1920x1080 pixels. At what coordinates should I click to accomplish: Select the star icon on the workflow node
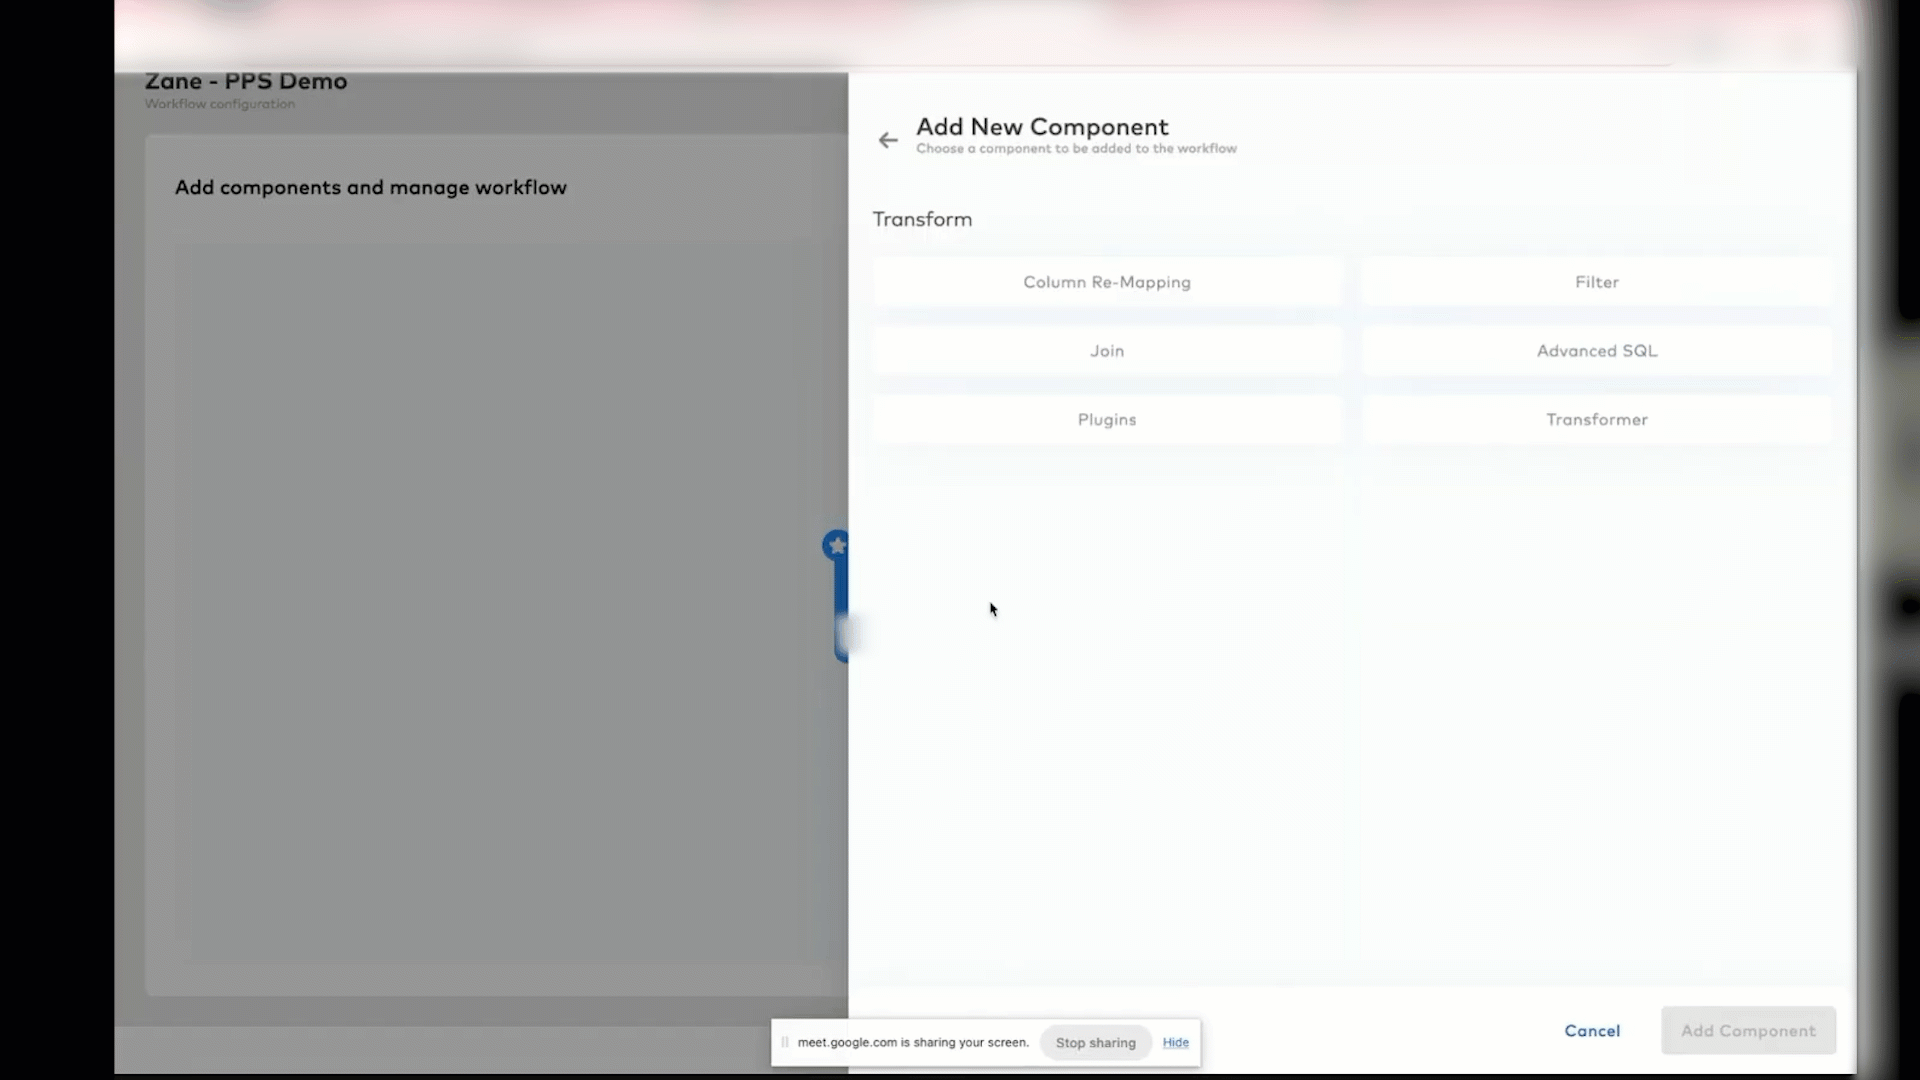836,545
